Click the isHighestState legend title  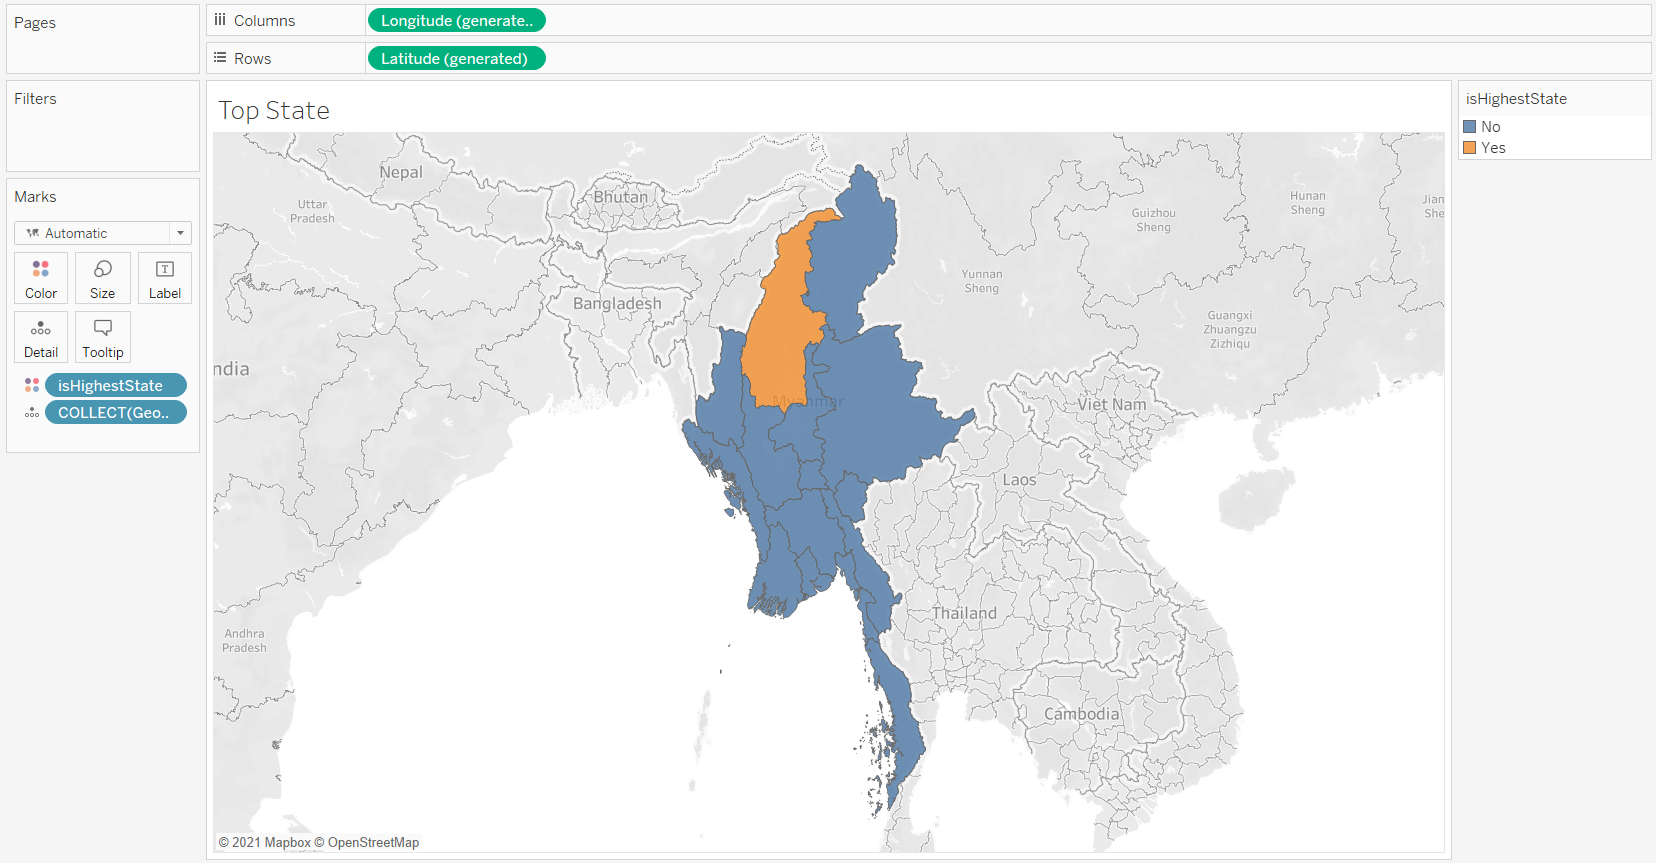(1516, 99)
